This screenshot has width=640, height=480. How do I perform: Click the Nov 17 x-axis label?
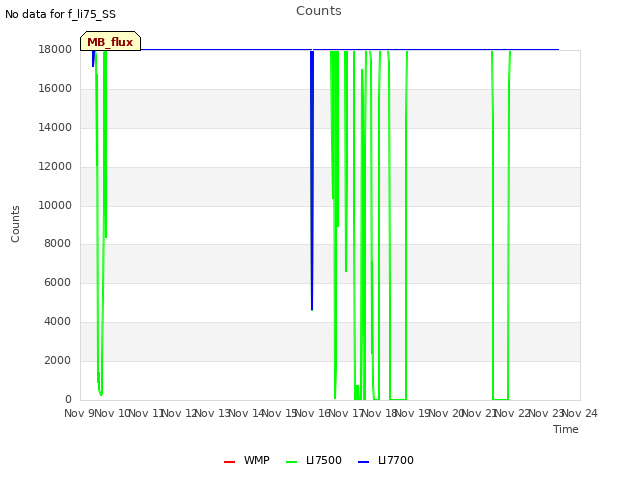click(x=347, y=413)
